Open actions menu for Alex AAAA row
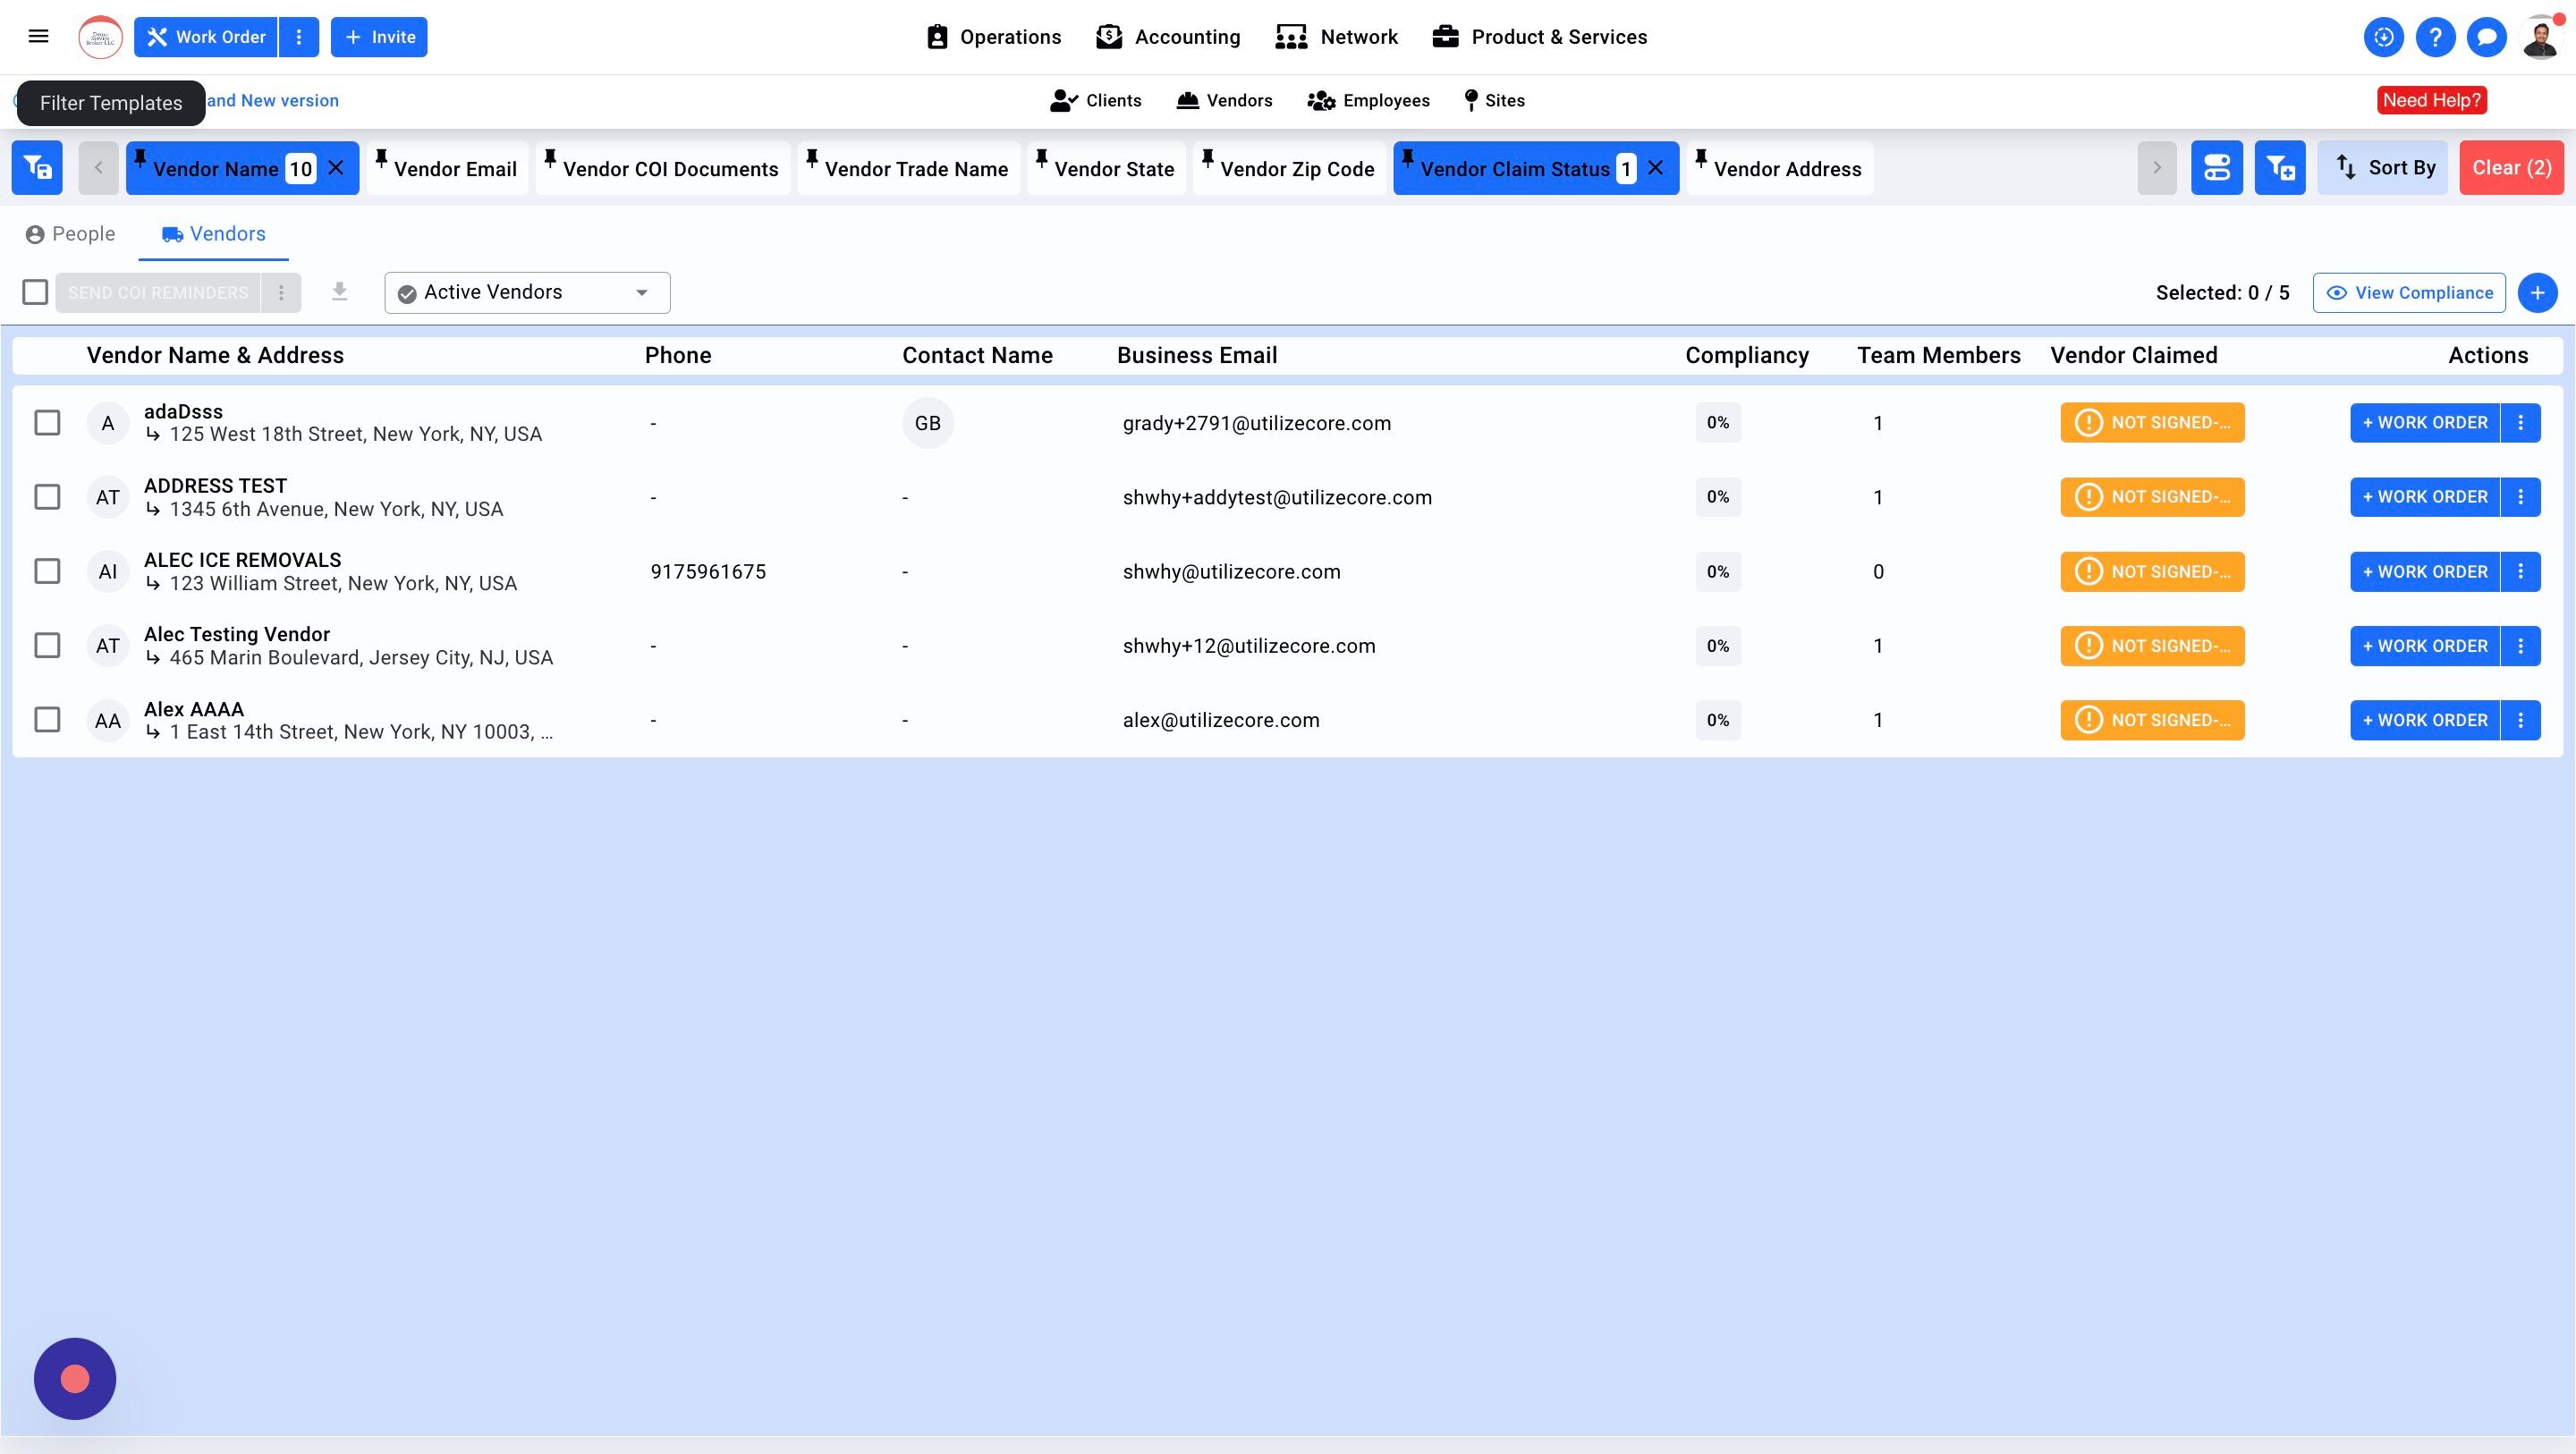This screenshot has width=2576, height=1454. [2520, 720]
